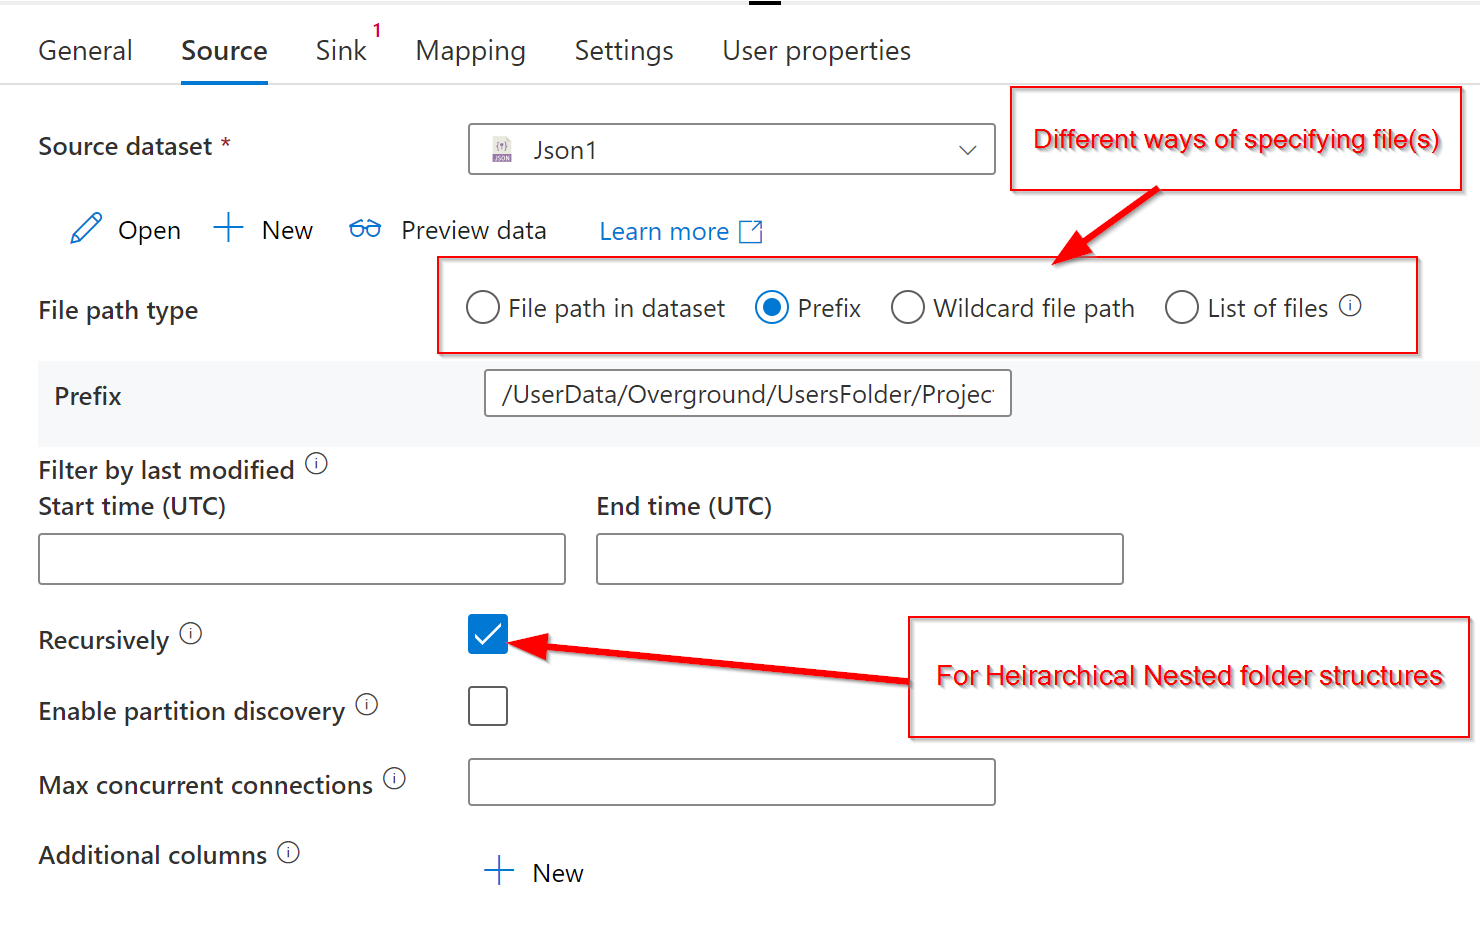The height and width of the screenshot is (930, 1480).
Task: Enable partition discovery
Action: click(x=487, y=706)
